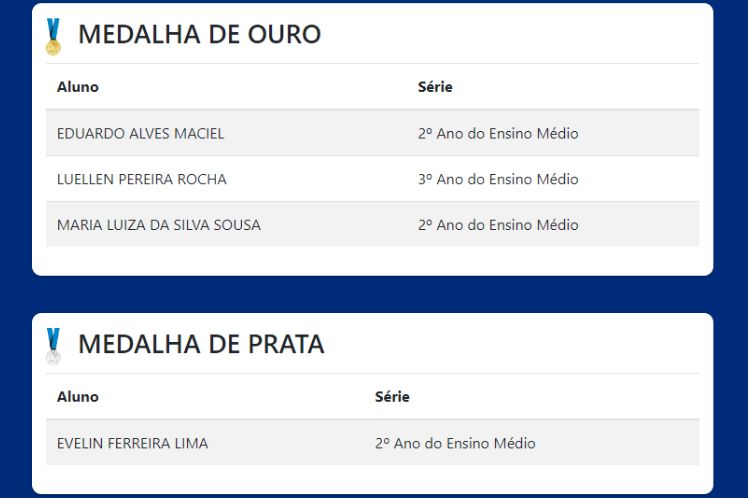
Task: Click the Aluno header in gold table
Action: point(78,87)
